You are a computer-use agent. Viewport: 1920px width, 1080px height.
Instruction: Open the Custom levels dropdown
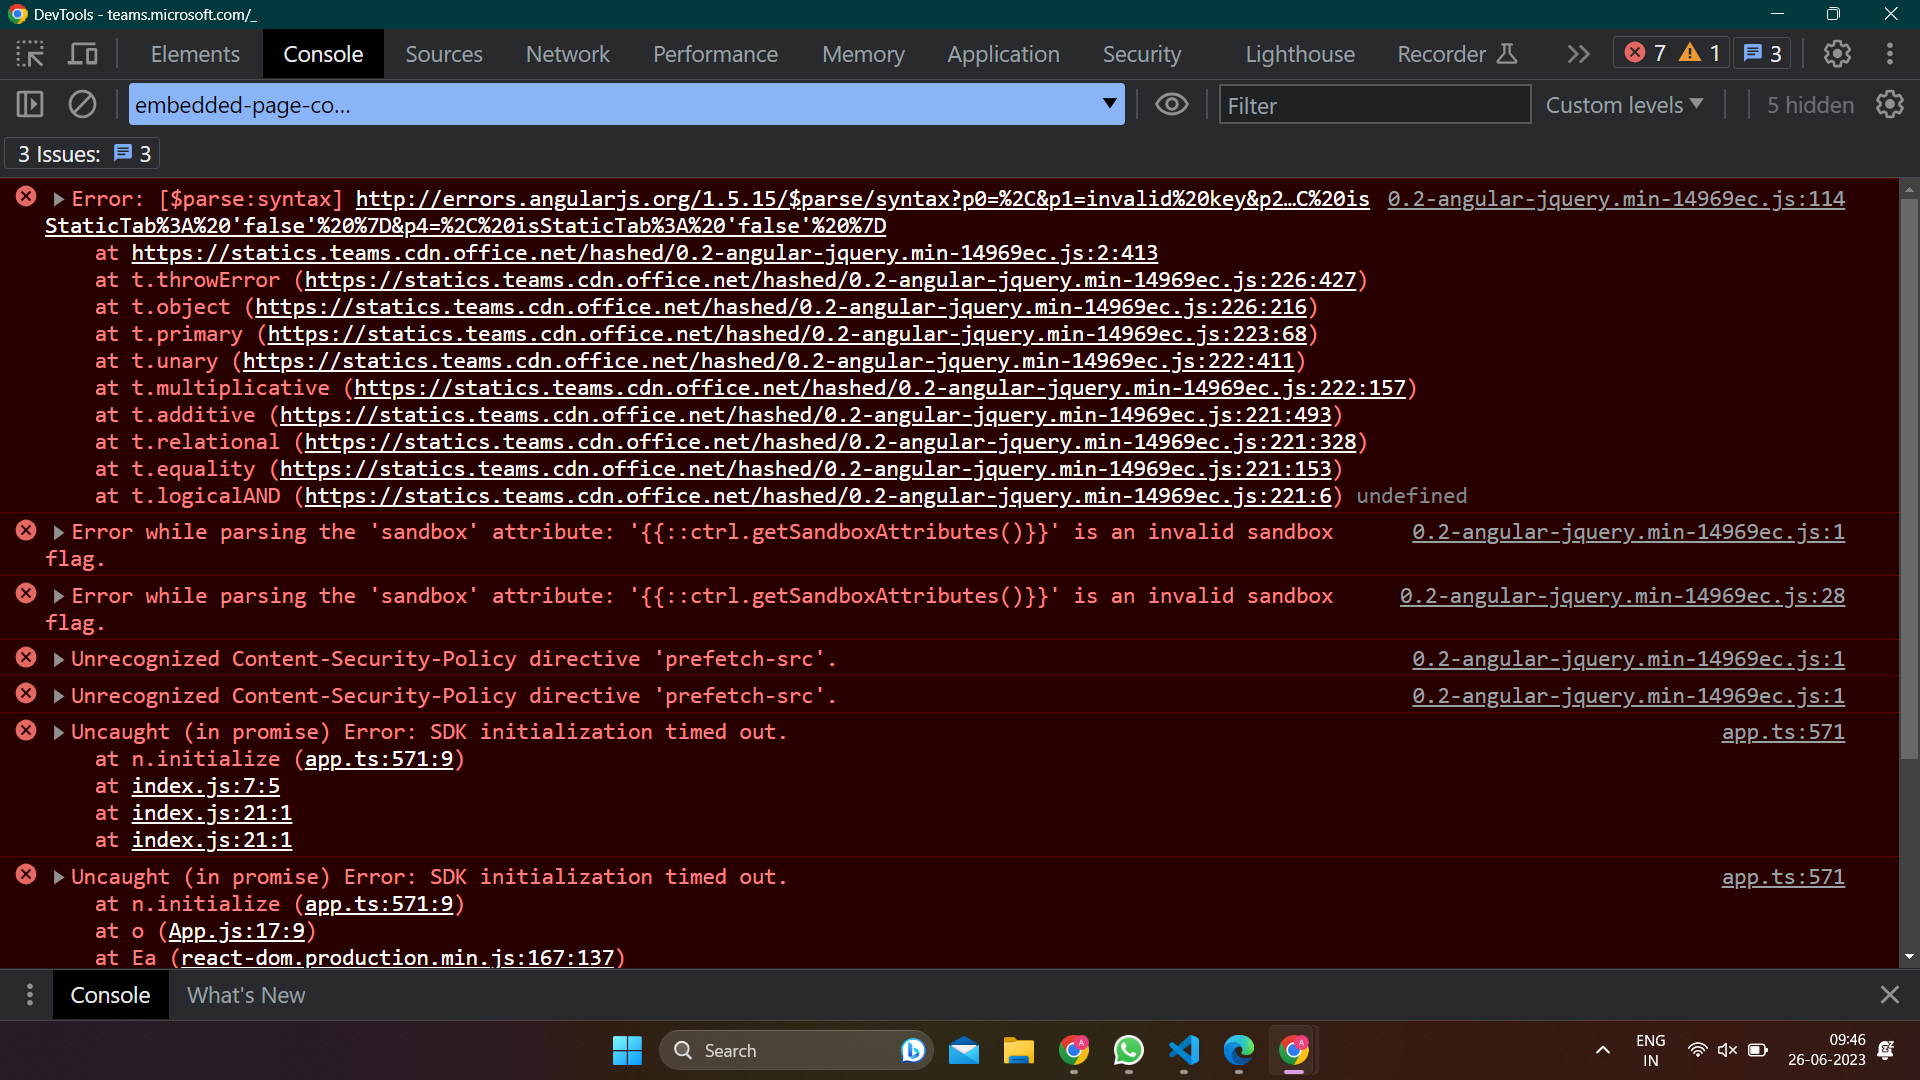pyautogui.click(x=1624, y=104)
